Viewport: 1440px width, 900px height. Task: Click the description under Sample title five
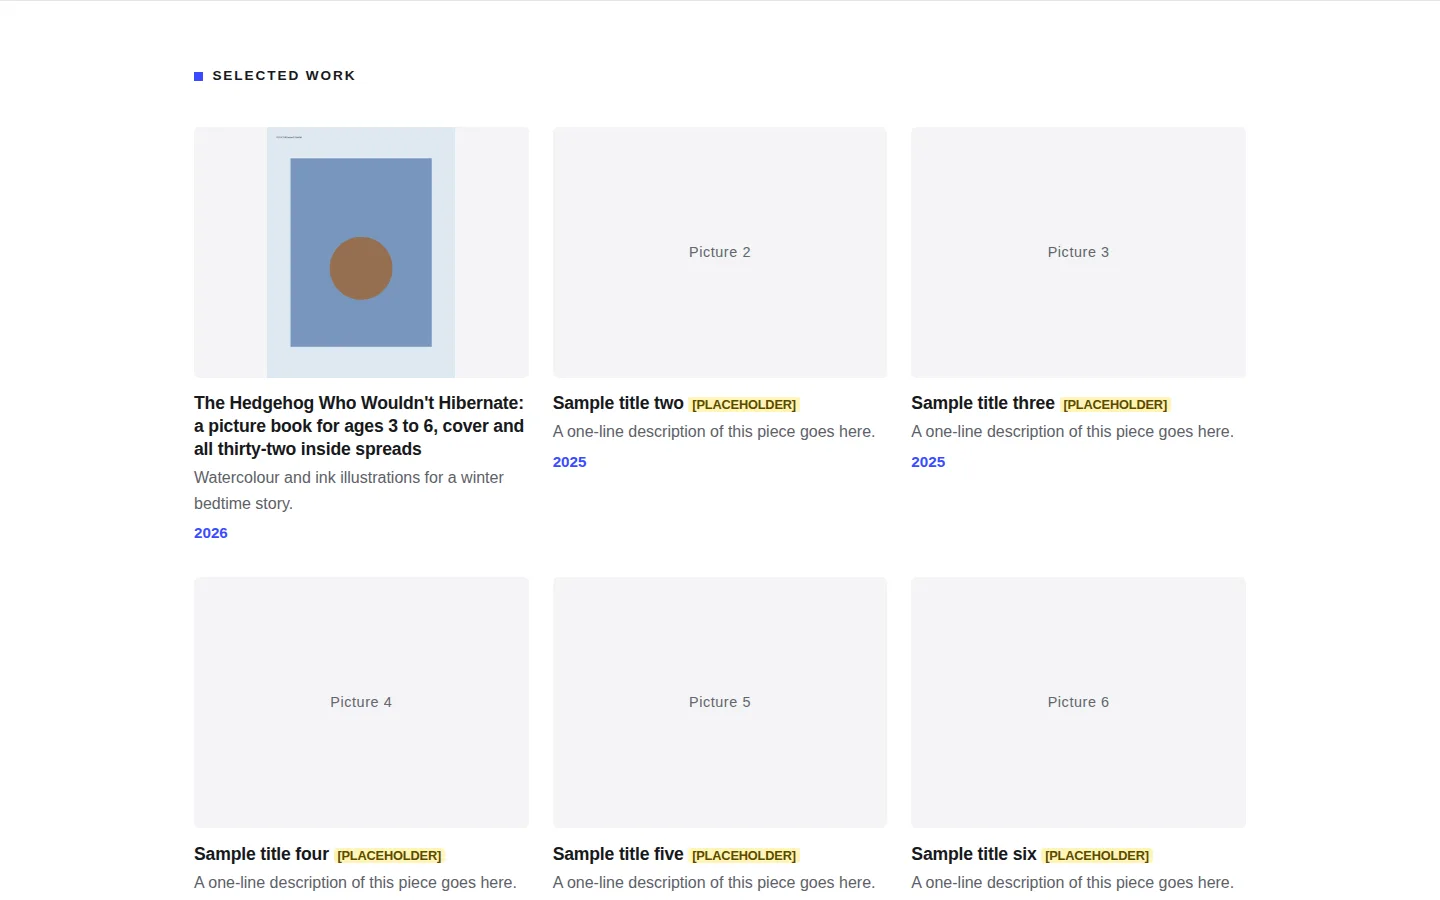(714, 883)
